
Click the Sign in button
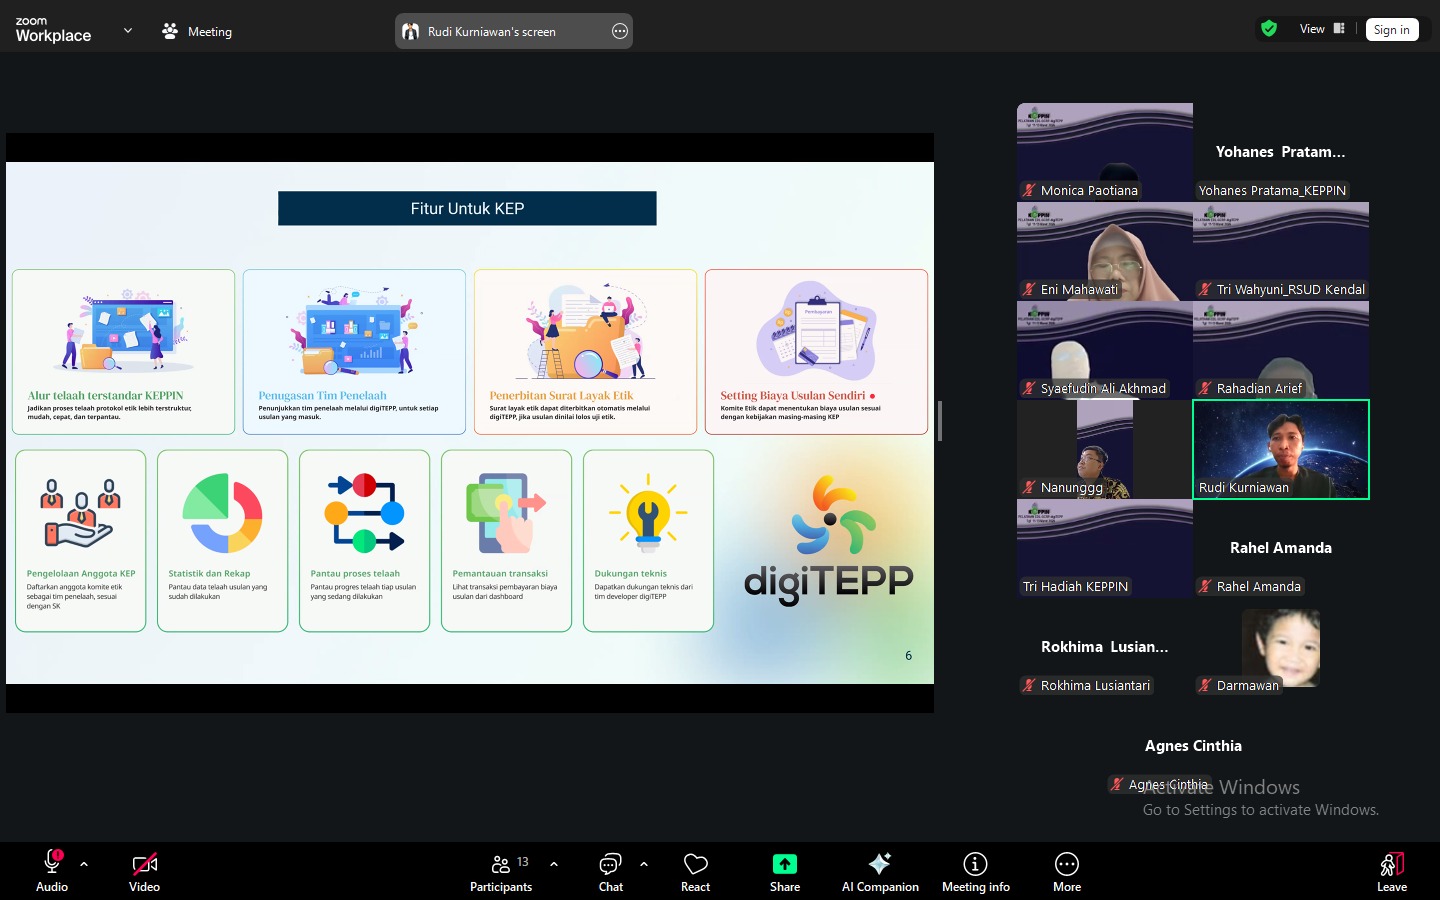click(x=1391, y=30)
